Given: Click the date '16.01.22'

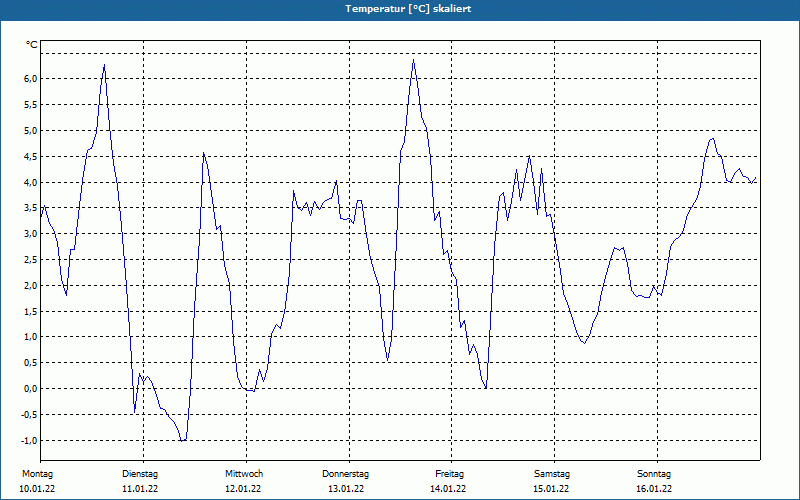Looking at the screenshot, I should tap(654, 489).
